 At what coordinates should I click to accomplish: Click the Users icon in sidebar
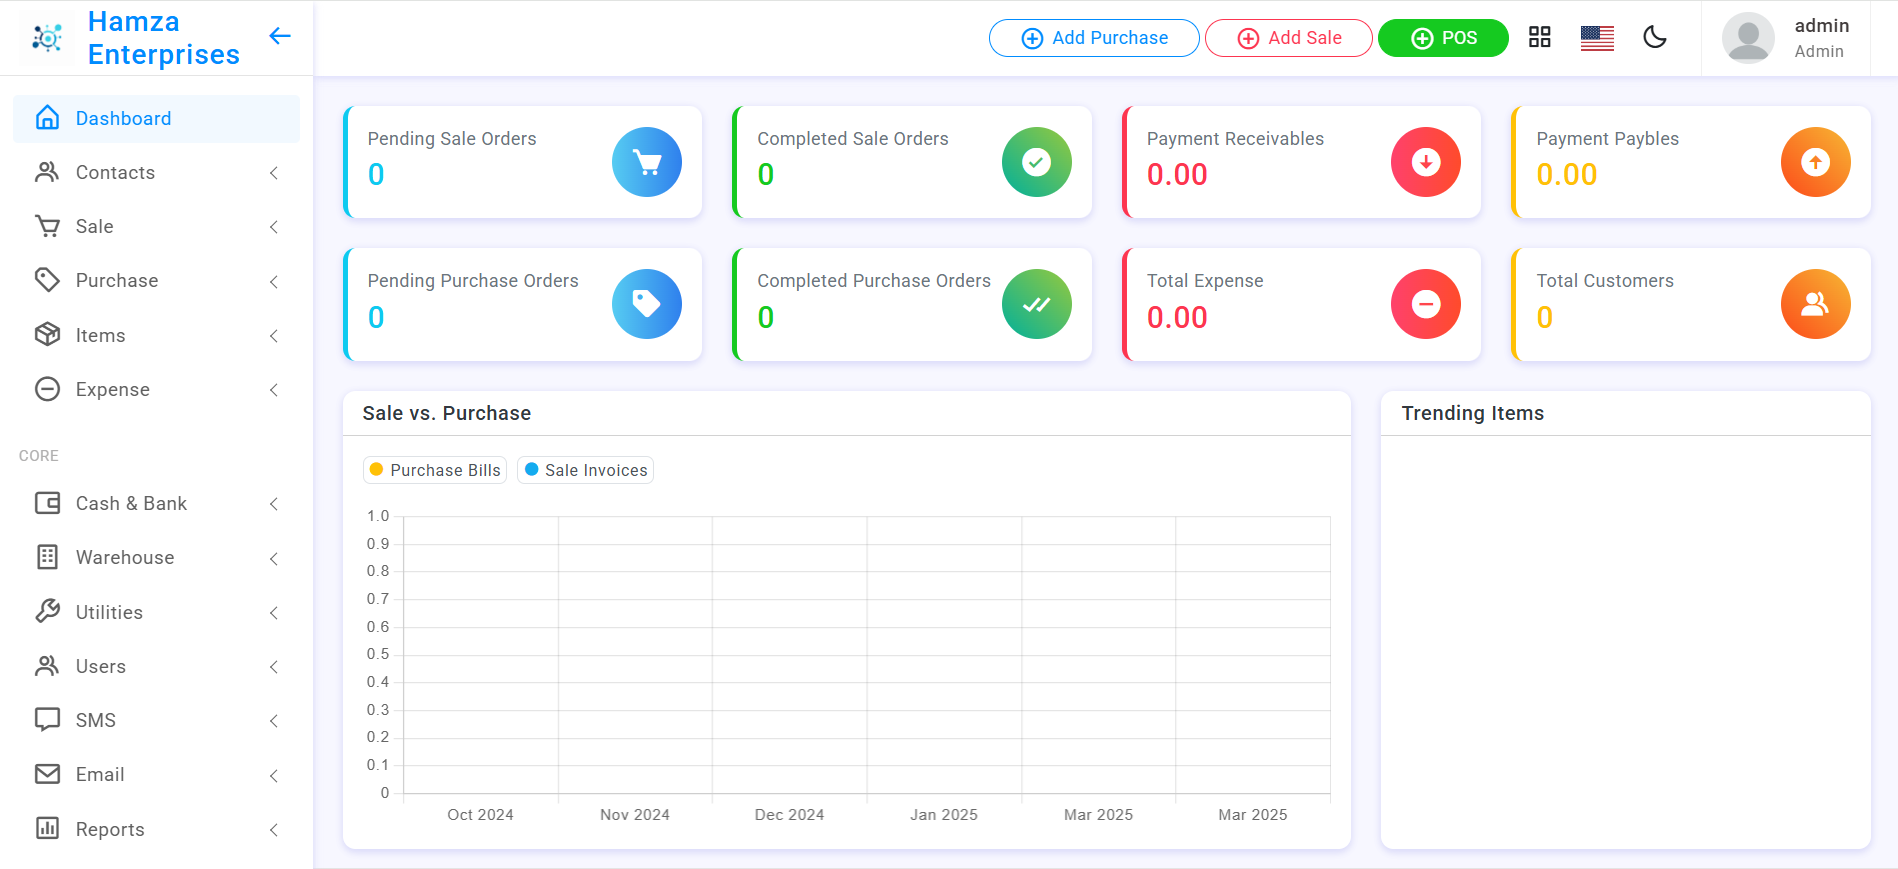pos(47,666)
